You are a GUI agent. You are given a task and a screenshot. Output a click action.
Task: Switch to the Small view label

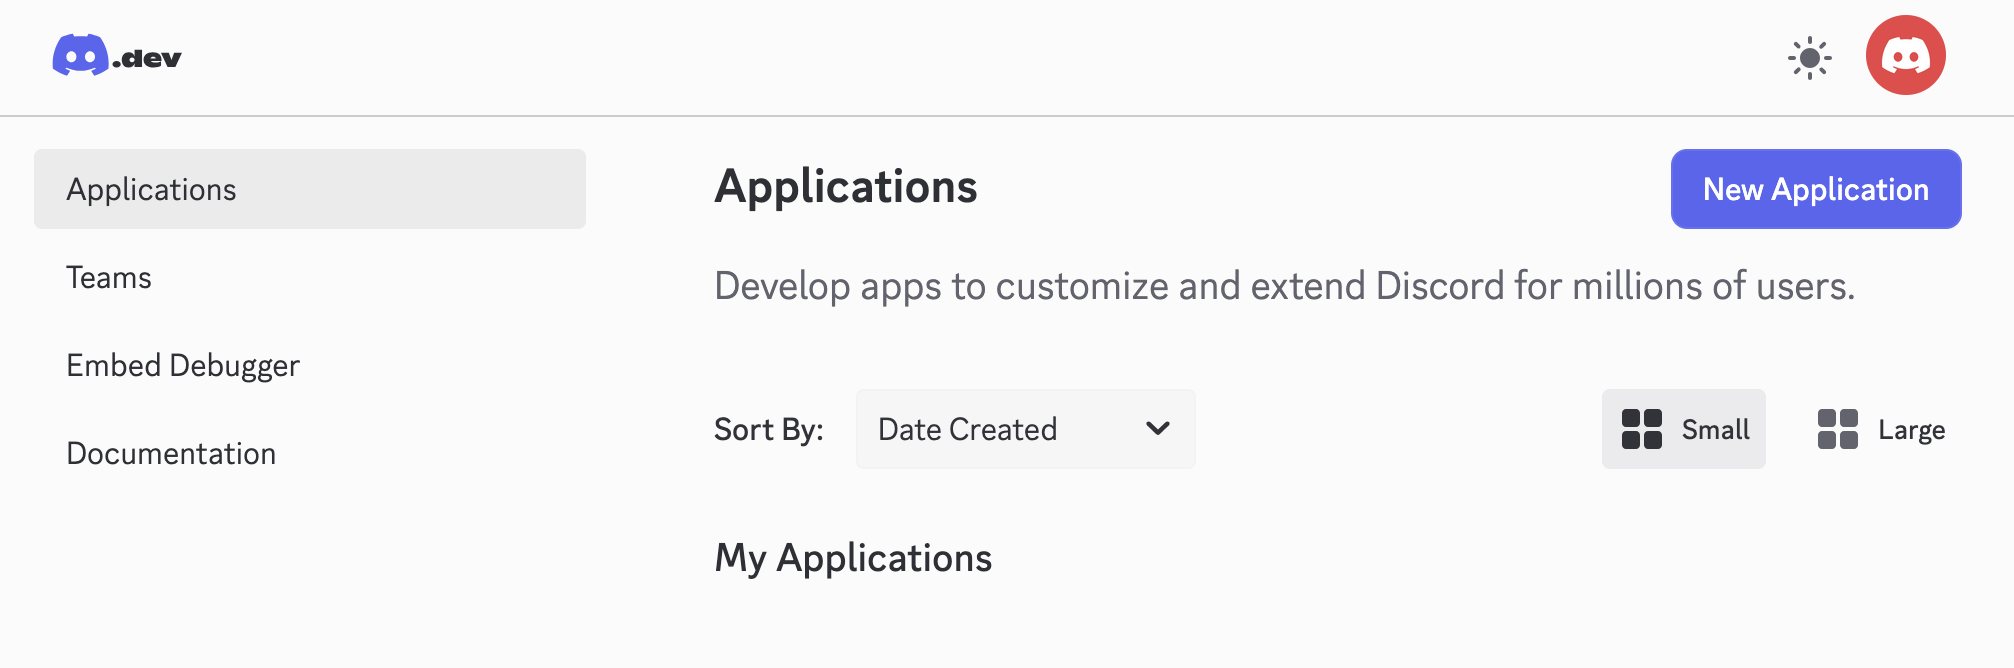point(1715,430)
